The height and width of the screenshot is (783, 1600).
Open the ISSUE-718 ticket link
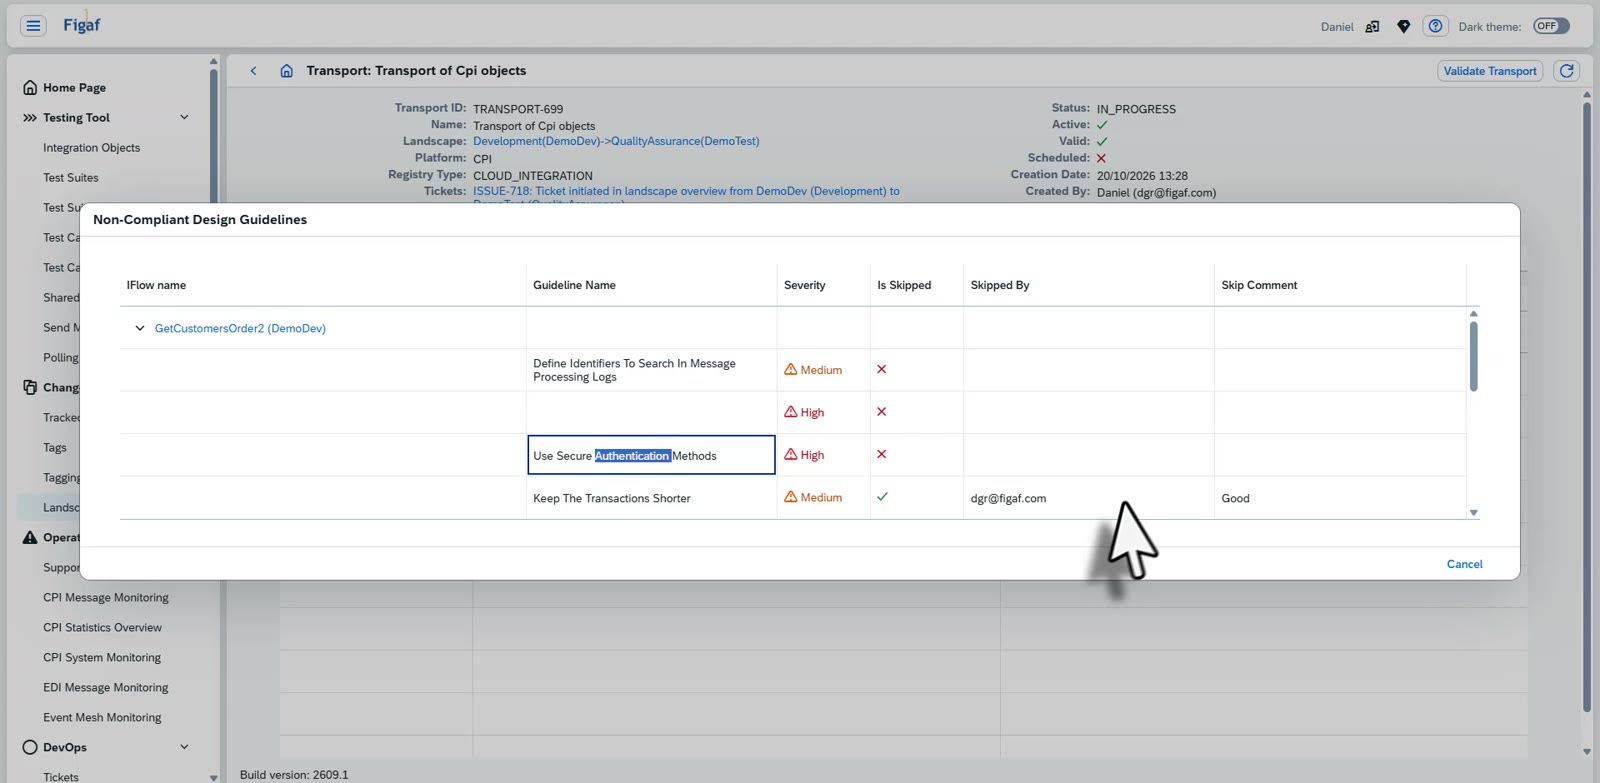pyautogui.click(x=686, y=191)
